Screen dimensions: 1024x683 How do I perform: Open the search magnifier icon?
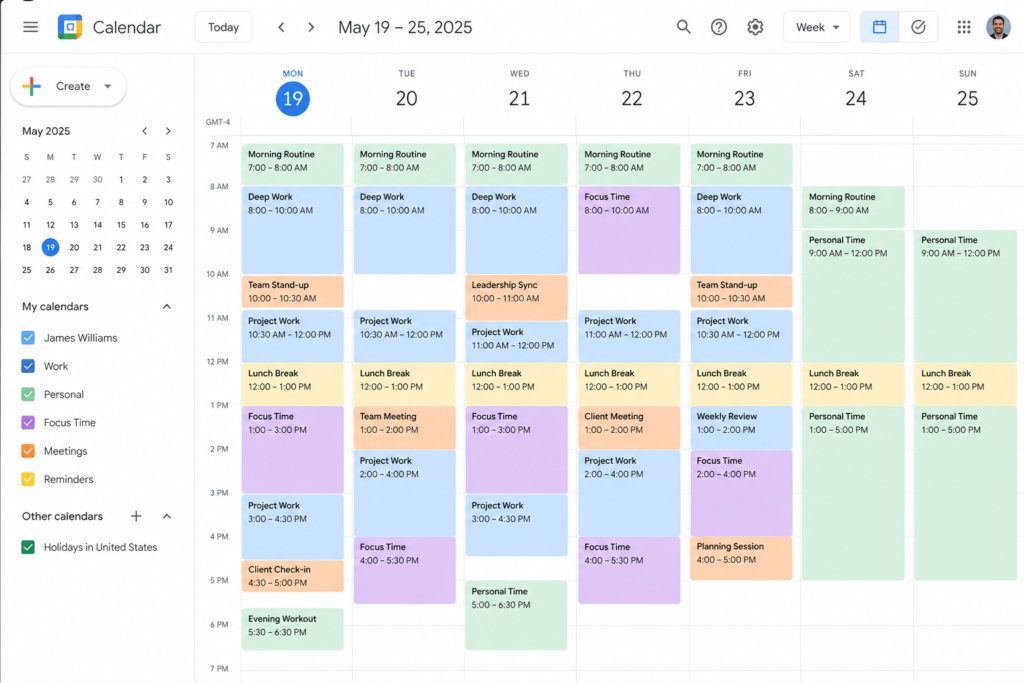[683, 27]
